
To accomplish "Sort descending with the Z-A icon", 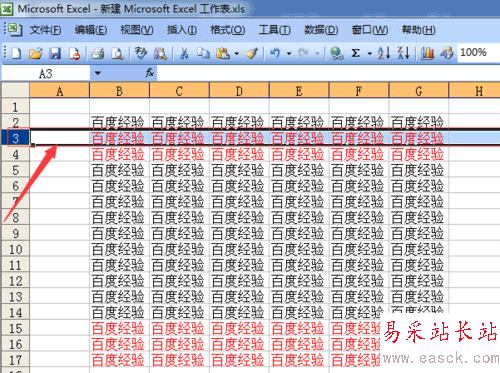I will click(403, 53).
